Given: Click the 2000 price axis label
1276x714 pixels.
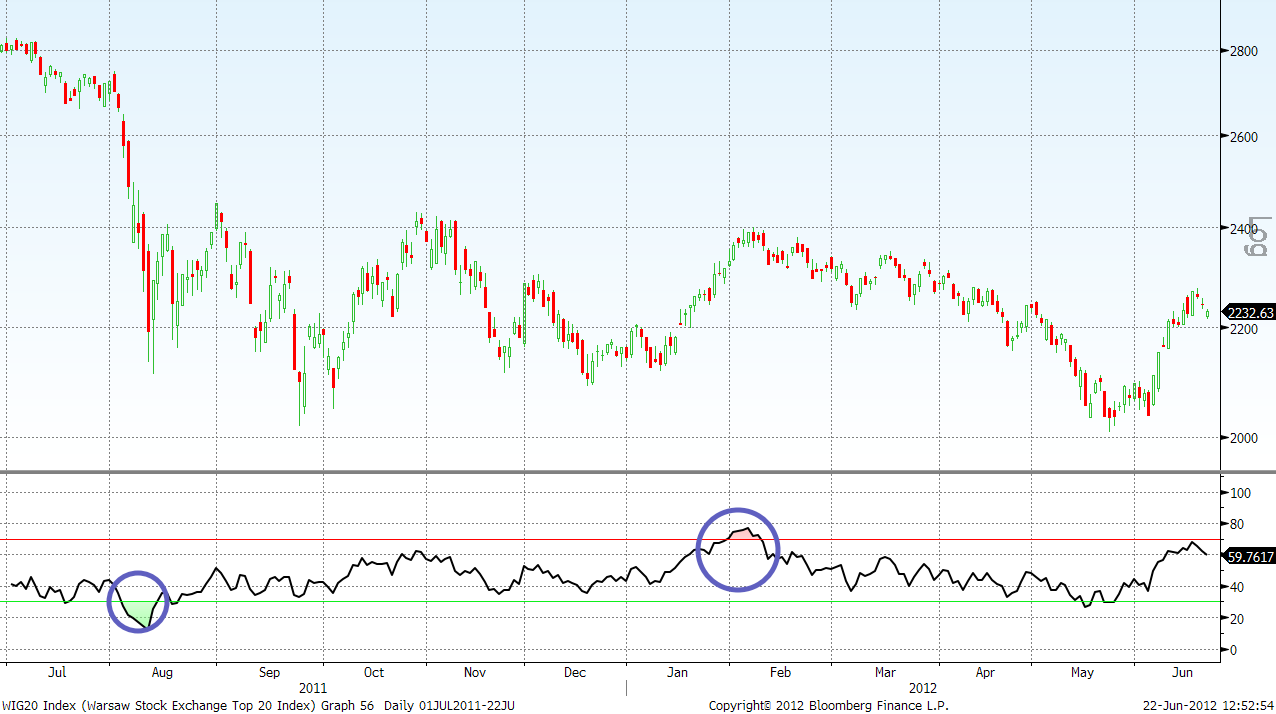Looking at the screenshot, I should point(1244,438).
